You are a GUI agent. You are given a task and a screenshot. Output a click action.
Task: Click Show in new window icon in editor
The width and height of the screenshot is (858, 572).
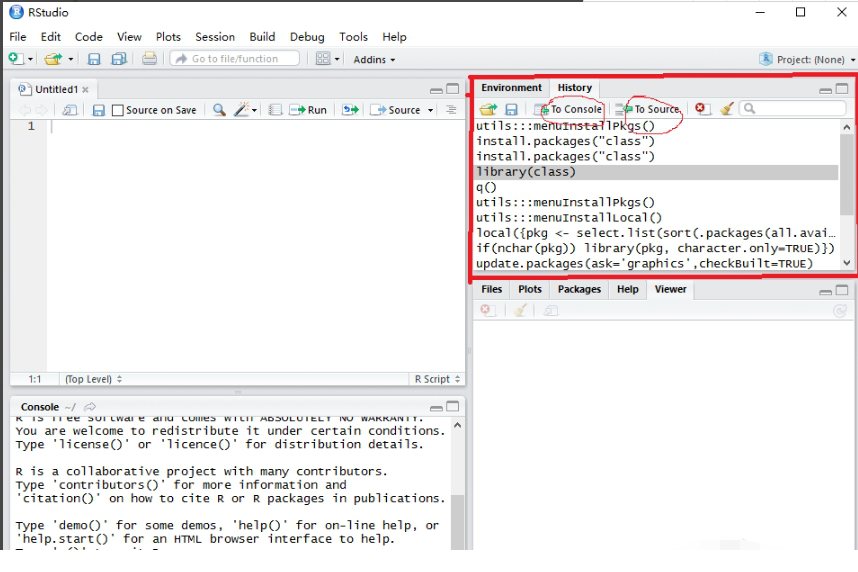pyautogui.click(x=69, y=110)
